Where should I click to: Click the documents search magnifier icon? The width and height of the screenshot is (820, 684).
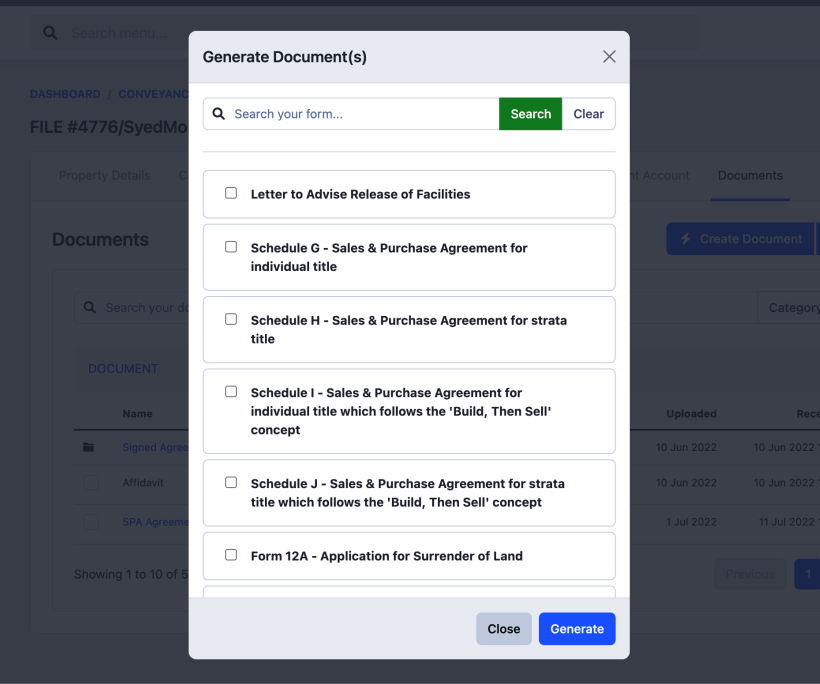coord(90,308)
